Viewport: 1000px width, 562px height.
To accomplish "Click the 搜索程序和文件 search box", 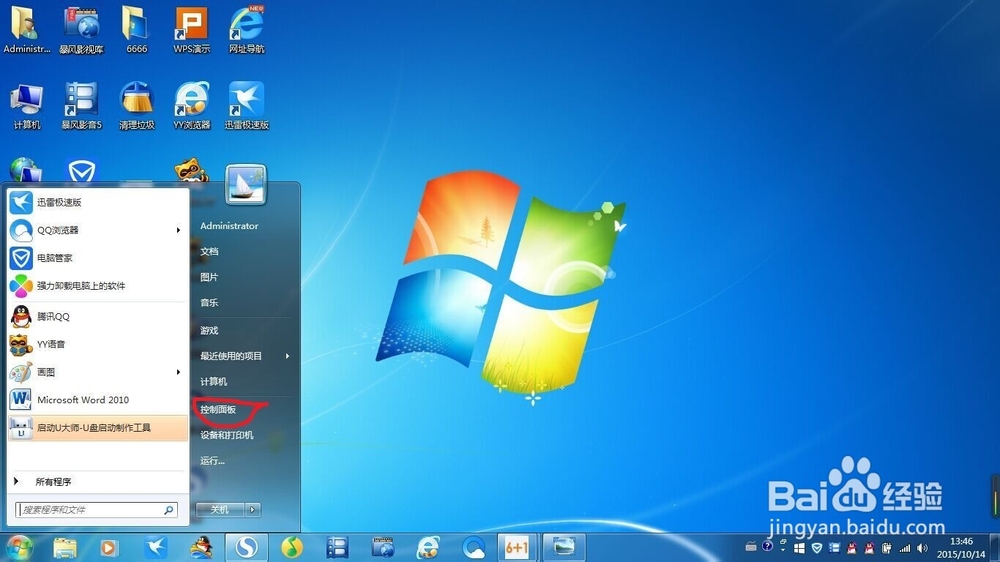I will pyautogui.click(x=96, y=510).
